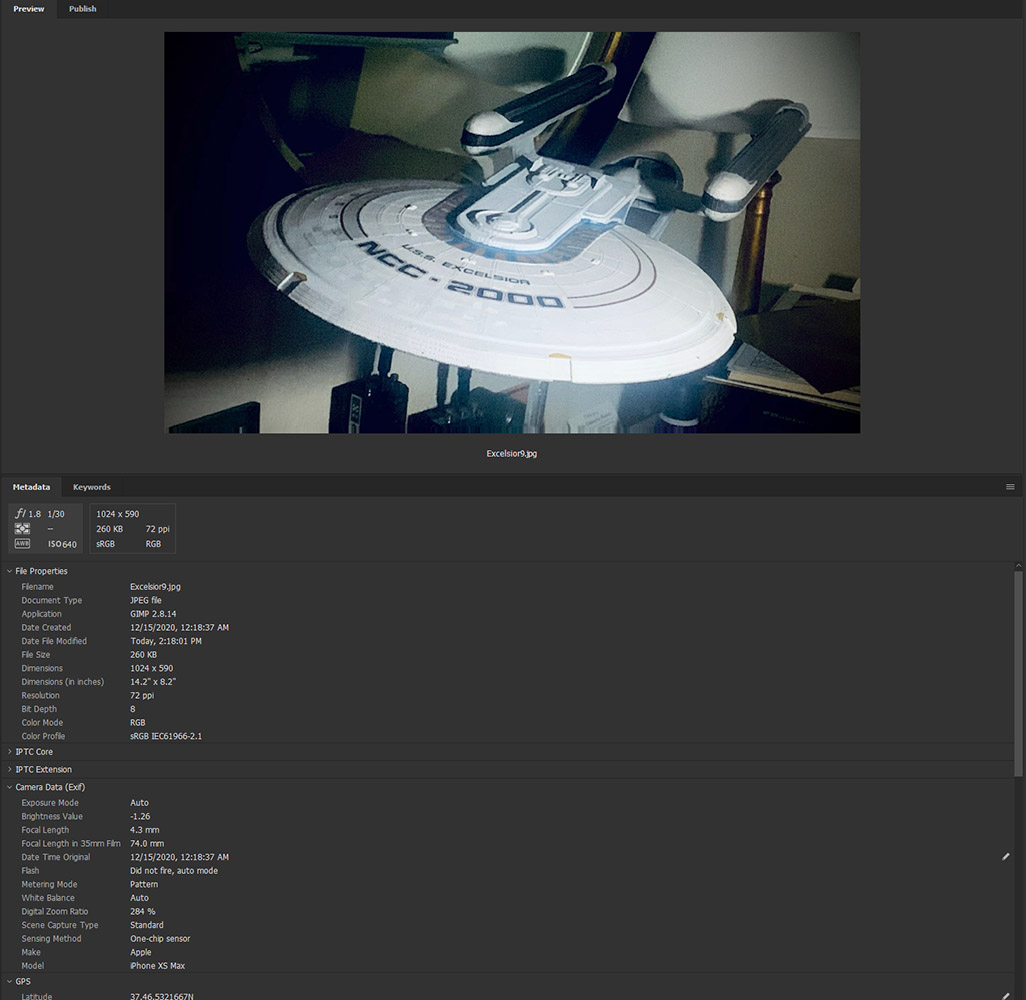Viewport: 1026px width, 1000px height.
Task: Switch to the Preview tab
Action: click(x=29, y=9)
